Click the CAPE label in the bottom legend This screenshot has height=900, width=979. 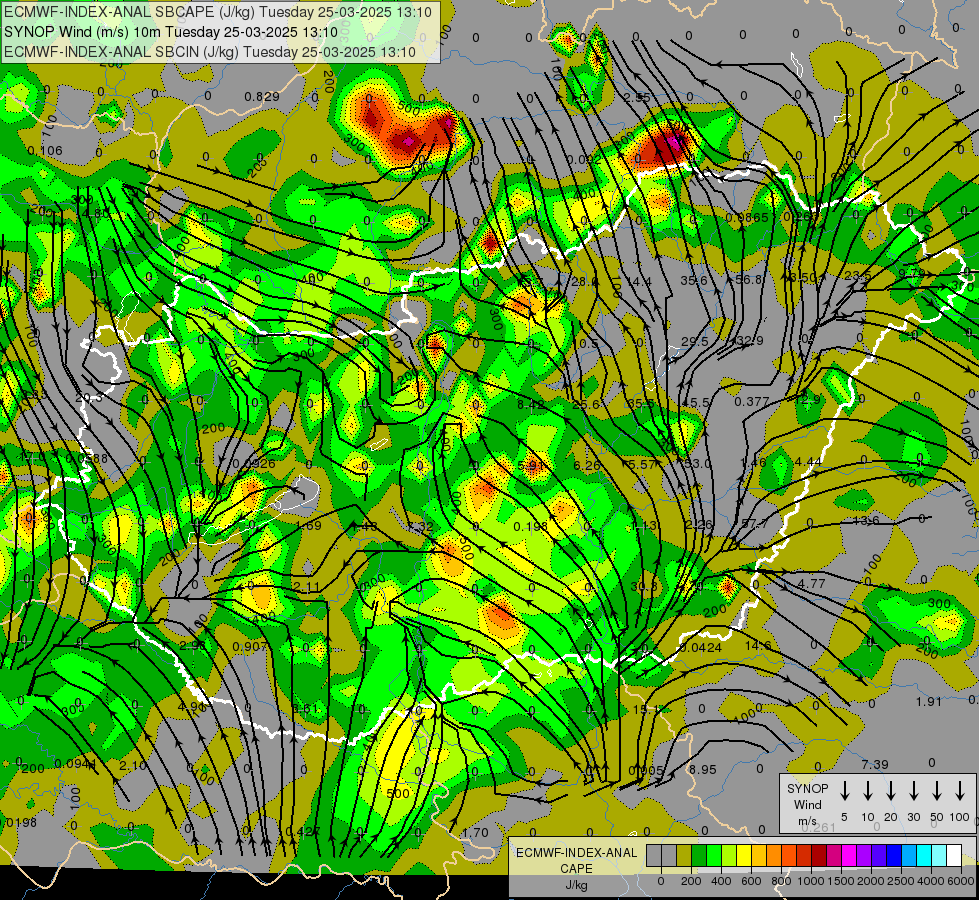point(576,869)
